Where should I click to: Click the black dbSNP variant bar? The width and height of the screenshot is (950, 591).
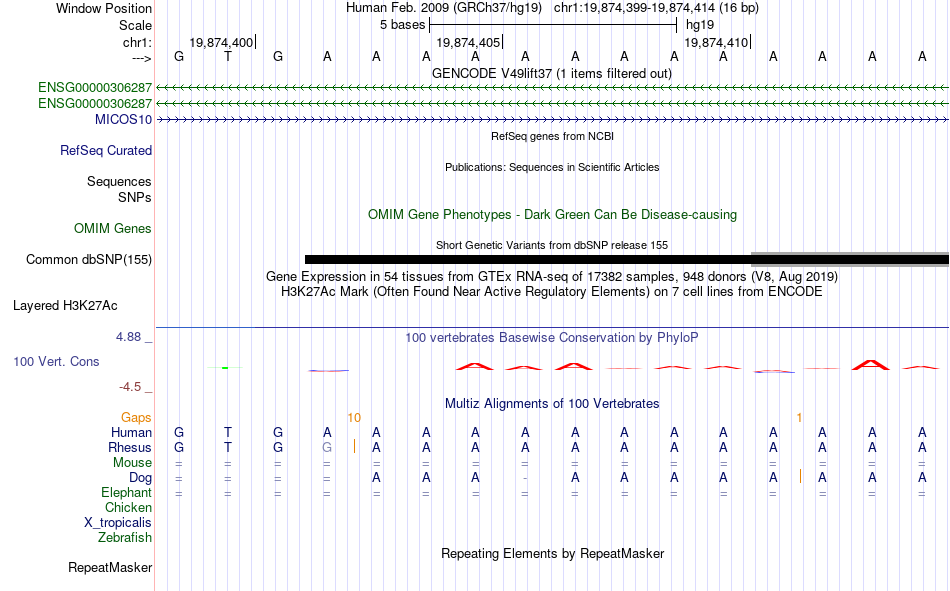[x=626, y=259]
